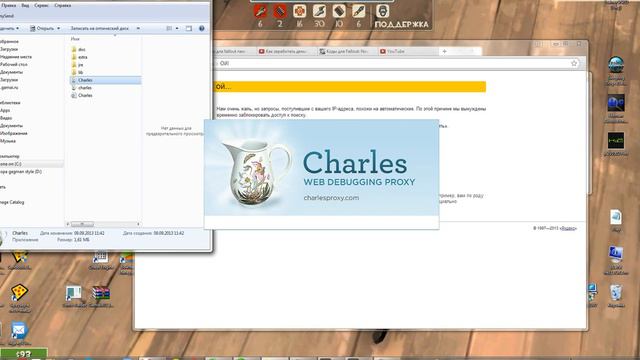The image size is (640, 360).
Task: Click the blue help icon in Explorer
Action: [202, 29]
